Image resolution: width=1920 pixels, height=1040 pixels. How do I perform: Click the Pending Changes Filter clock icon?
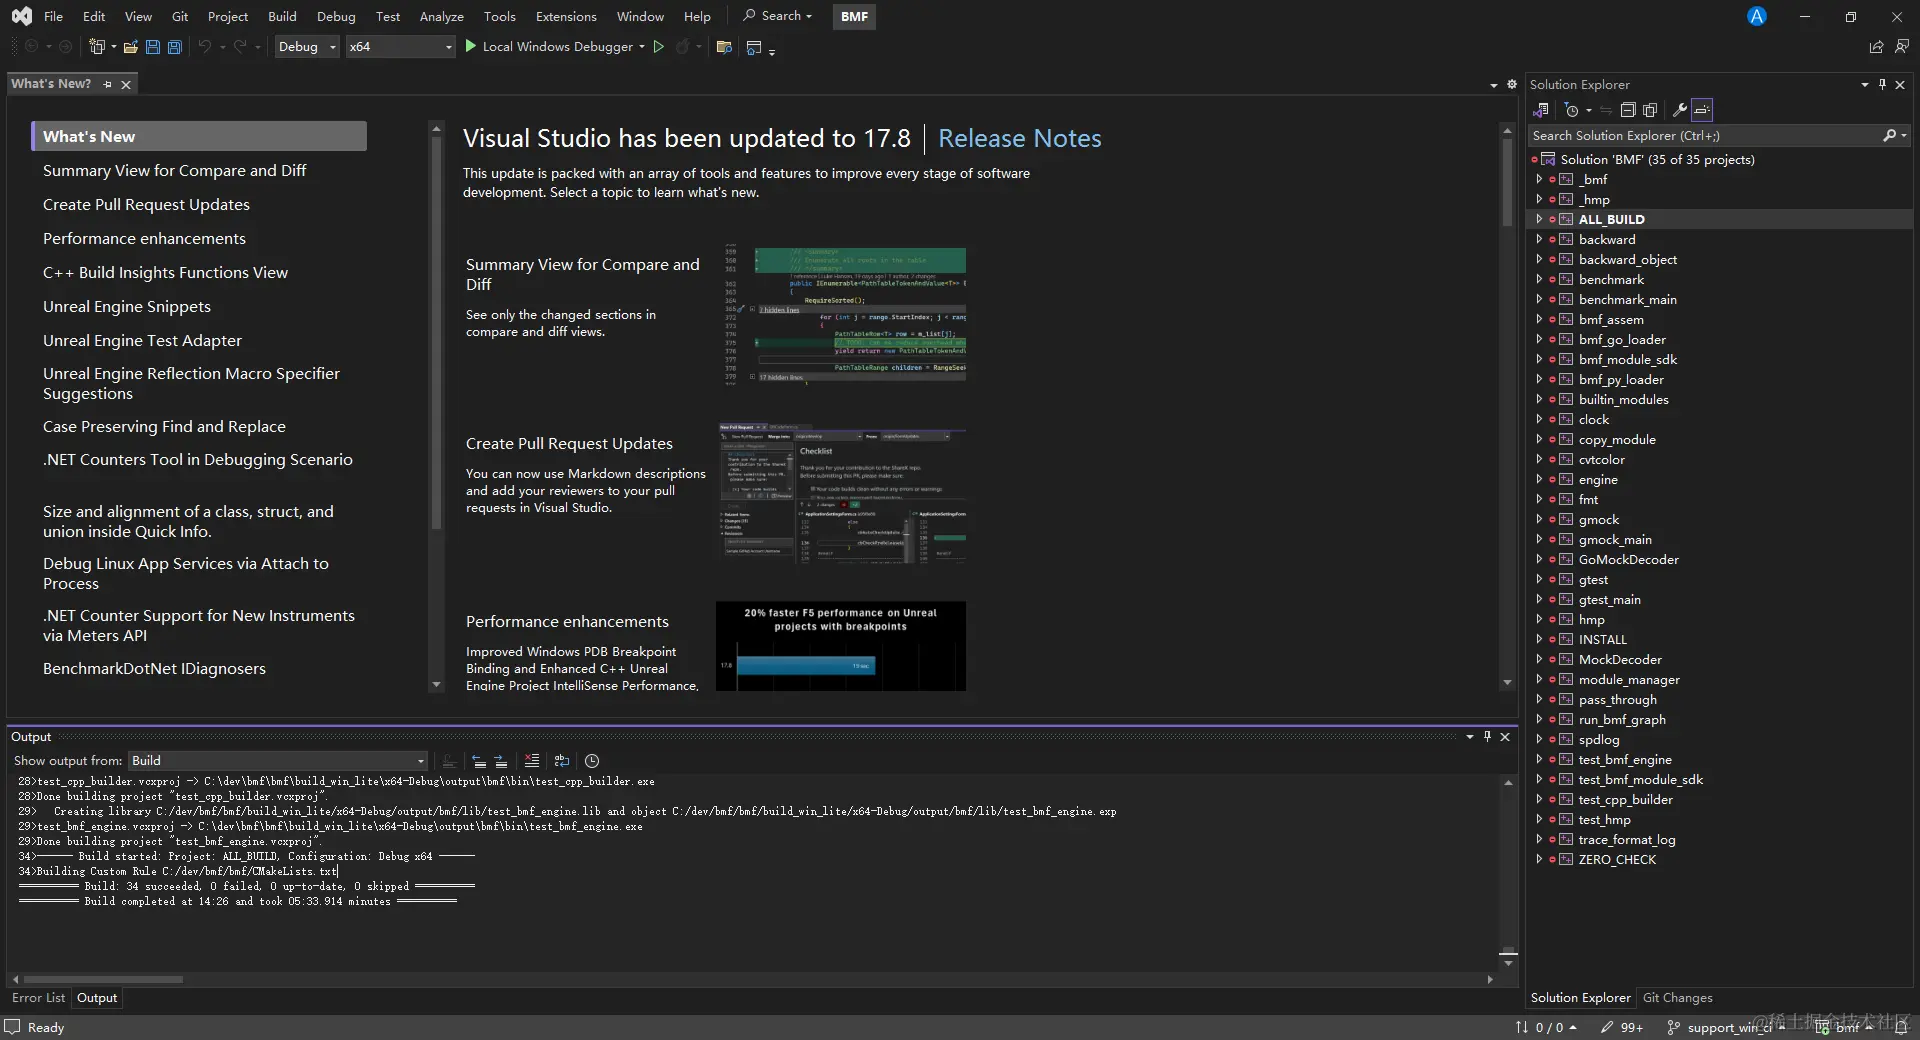pyautogui.click(x=1572, y=110)
